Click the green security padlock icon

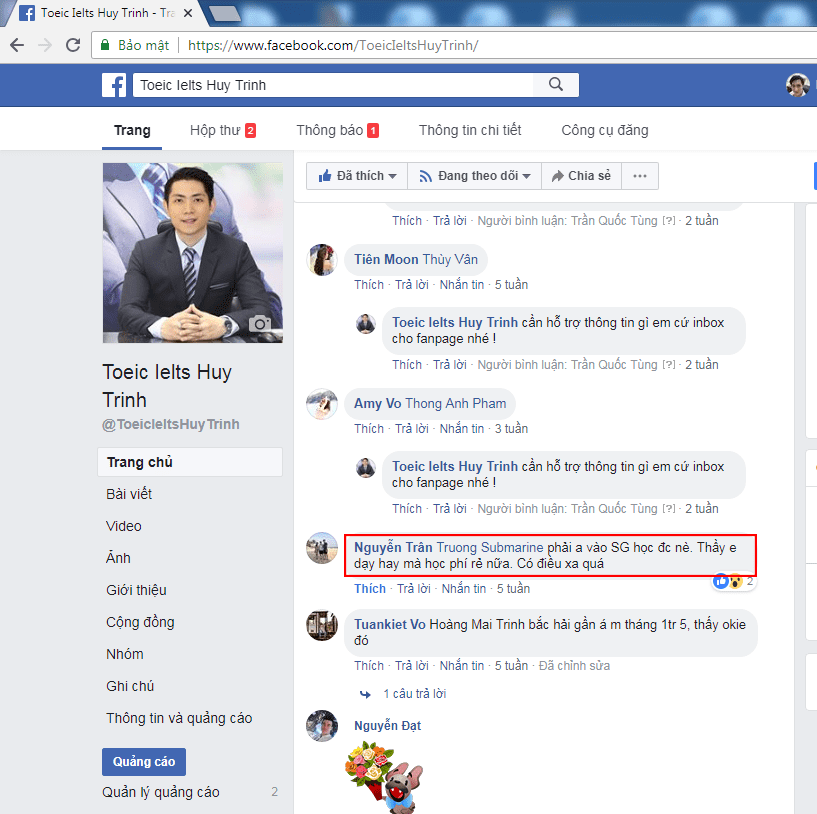pos(105,45)
